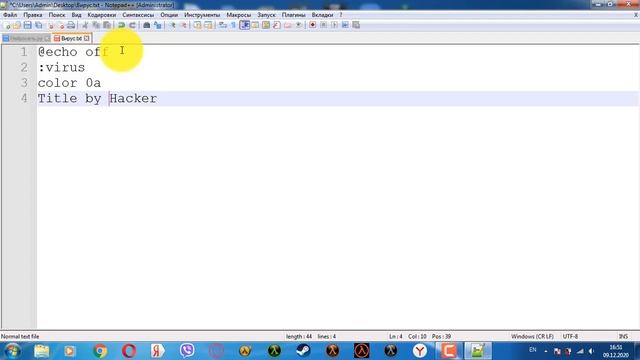
Task: Open Viber from the taskbar
Action: click(x=187, y=351)
